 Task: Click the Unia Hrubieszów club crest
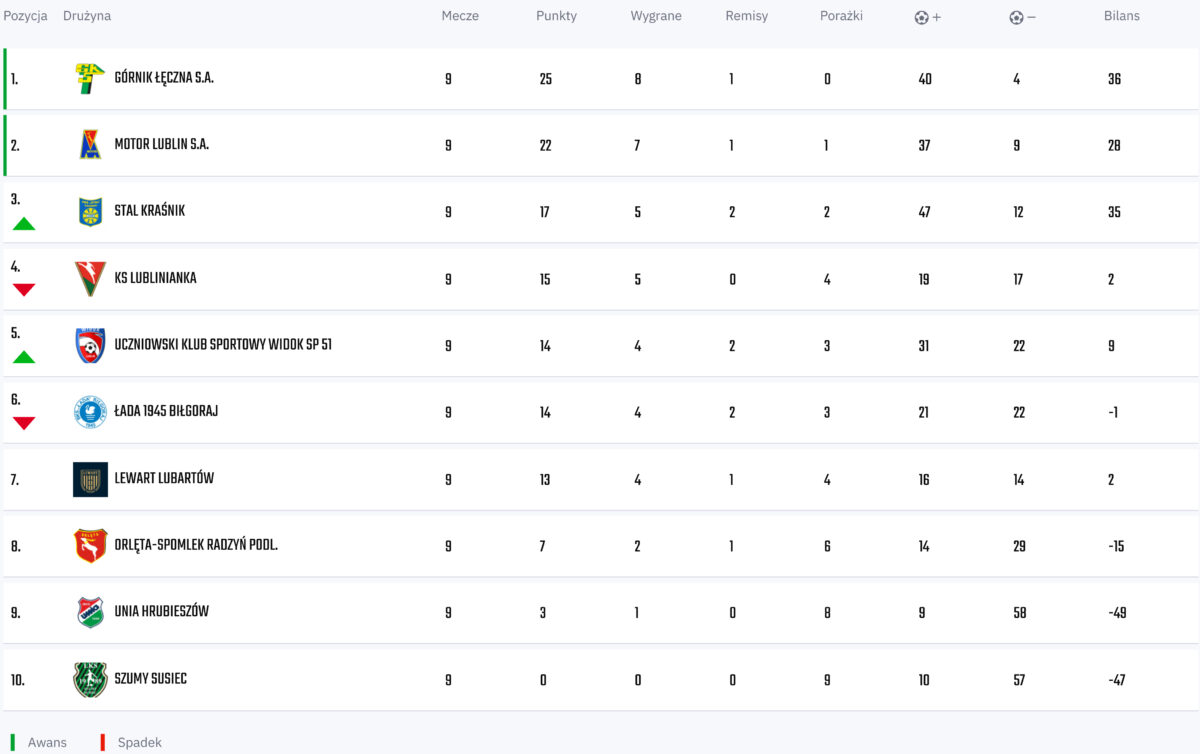(x=90, y=612)
